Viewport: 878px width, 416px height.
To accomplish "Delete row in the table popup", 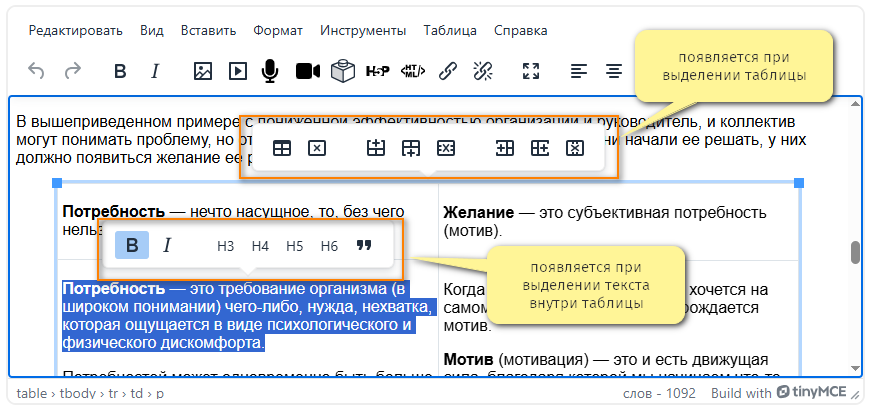I will click(446, 148).
